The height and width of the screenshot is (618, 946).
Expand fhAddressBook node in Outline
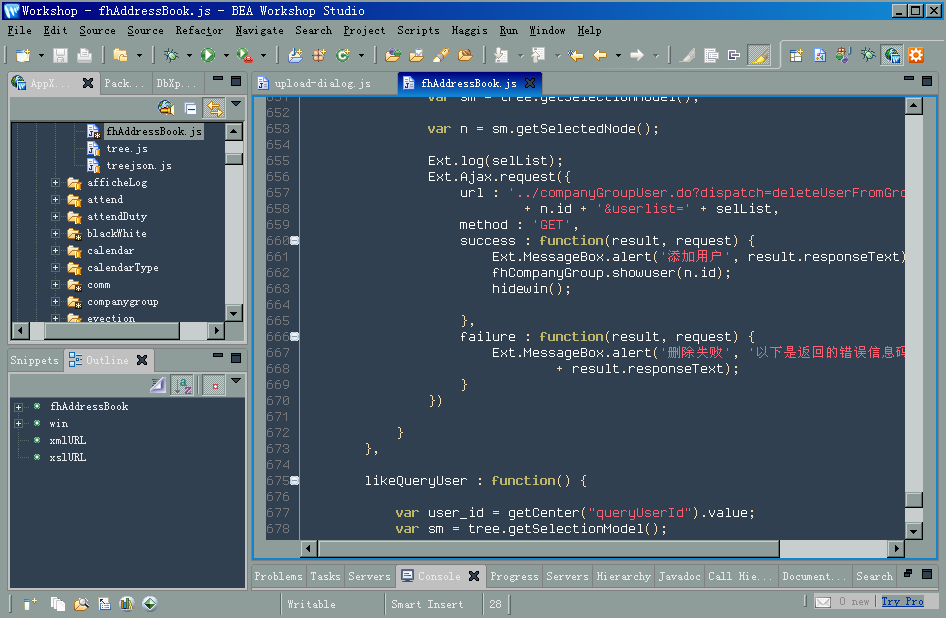19,407
